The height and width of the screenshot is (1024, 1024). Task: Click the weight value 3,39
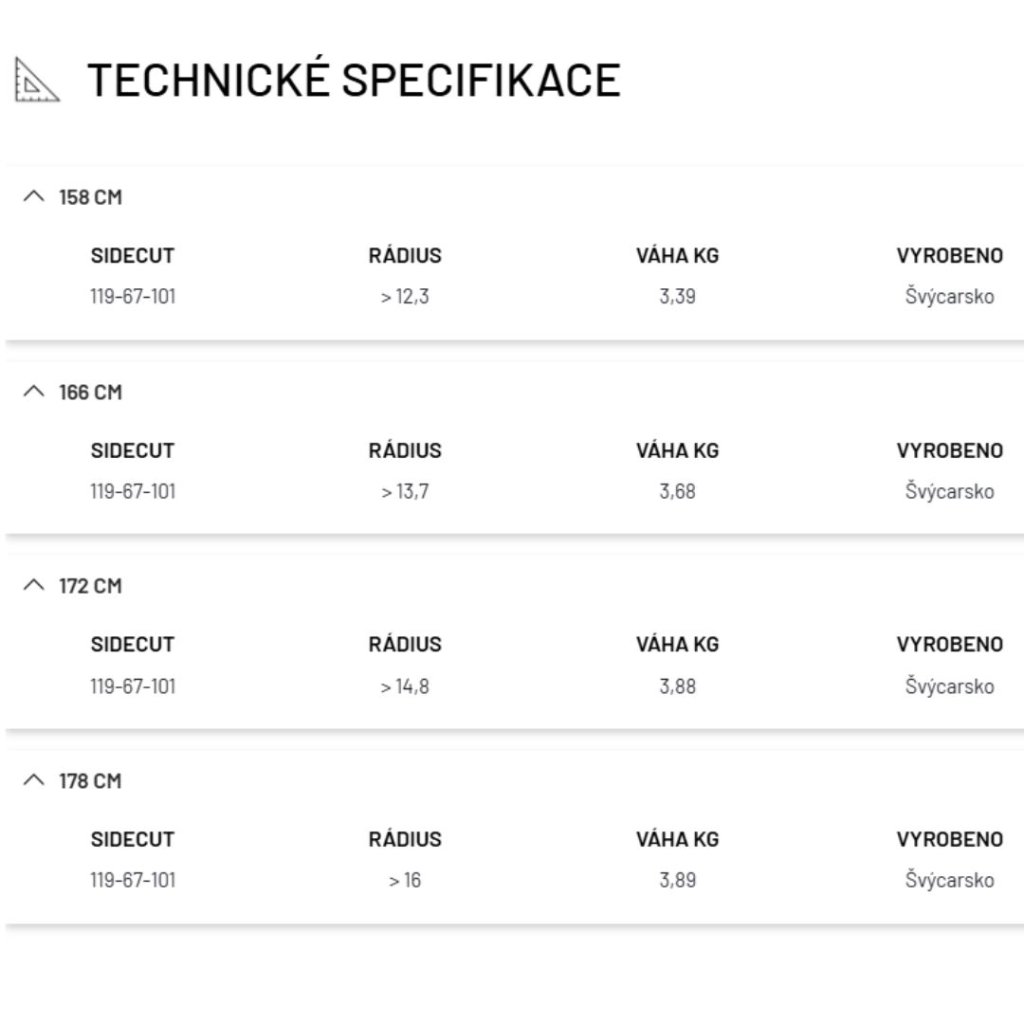(x=677, y=297)
